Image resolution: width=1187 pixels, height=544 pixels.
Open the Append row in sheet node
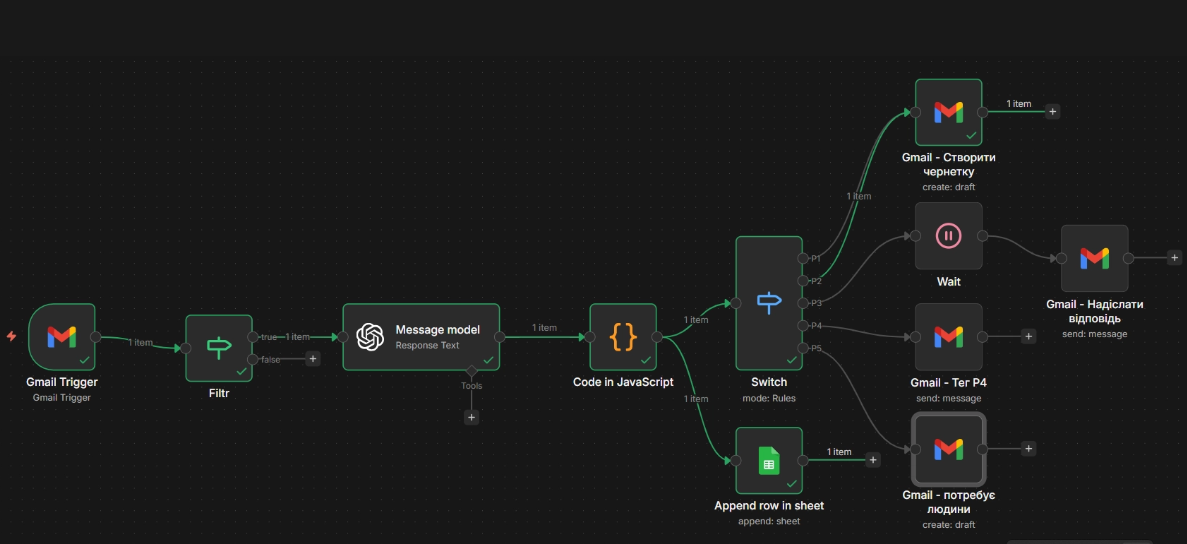[x=768, y=460]
